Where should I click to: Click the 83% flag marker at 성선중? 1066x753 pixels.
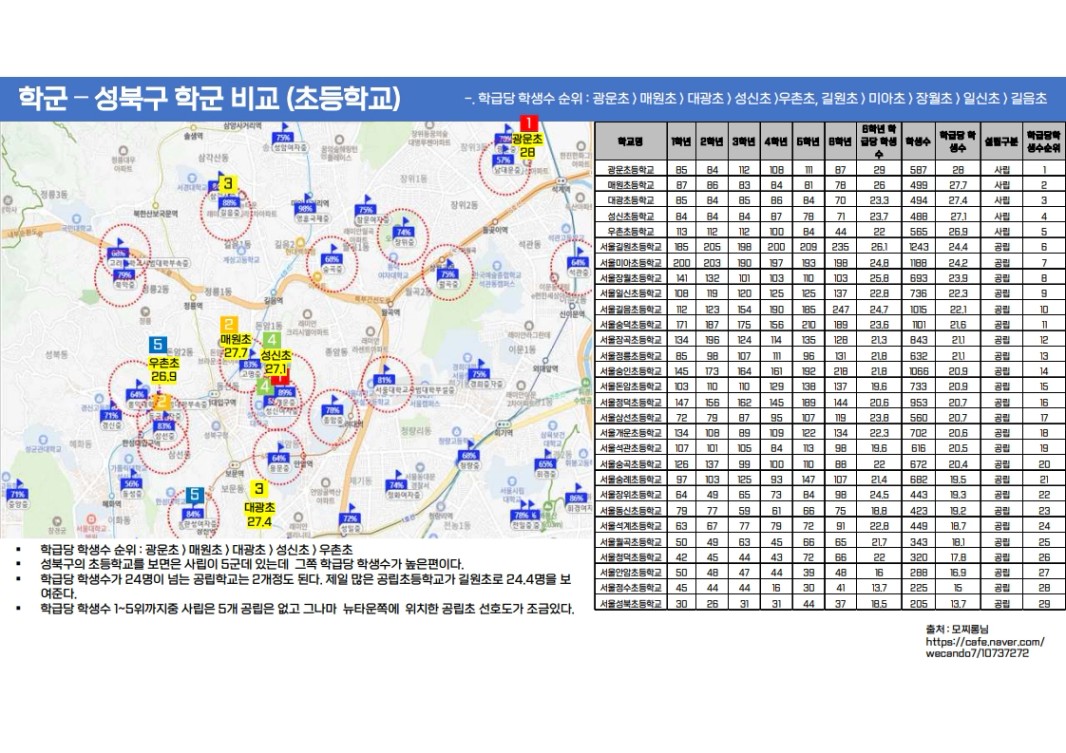click(x=165, y=425)
